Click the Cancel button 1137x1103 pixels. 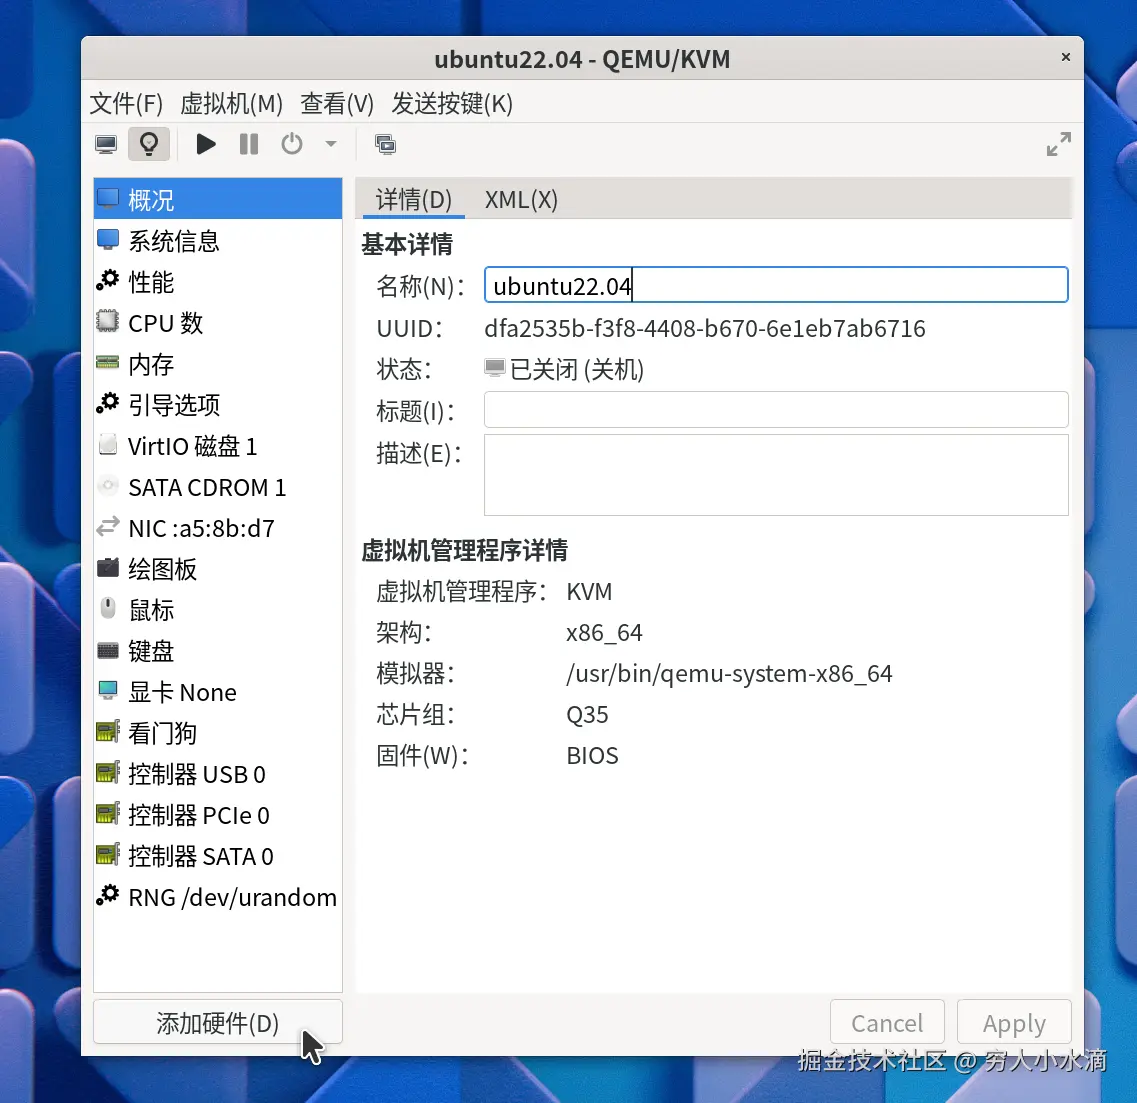click(887, 1023)
